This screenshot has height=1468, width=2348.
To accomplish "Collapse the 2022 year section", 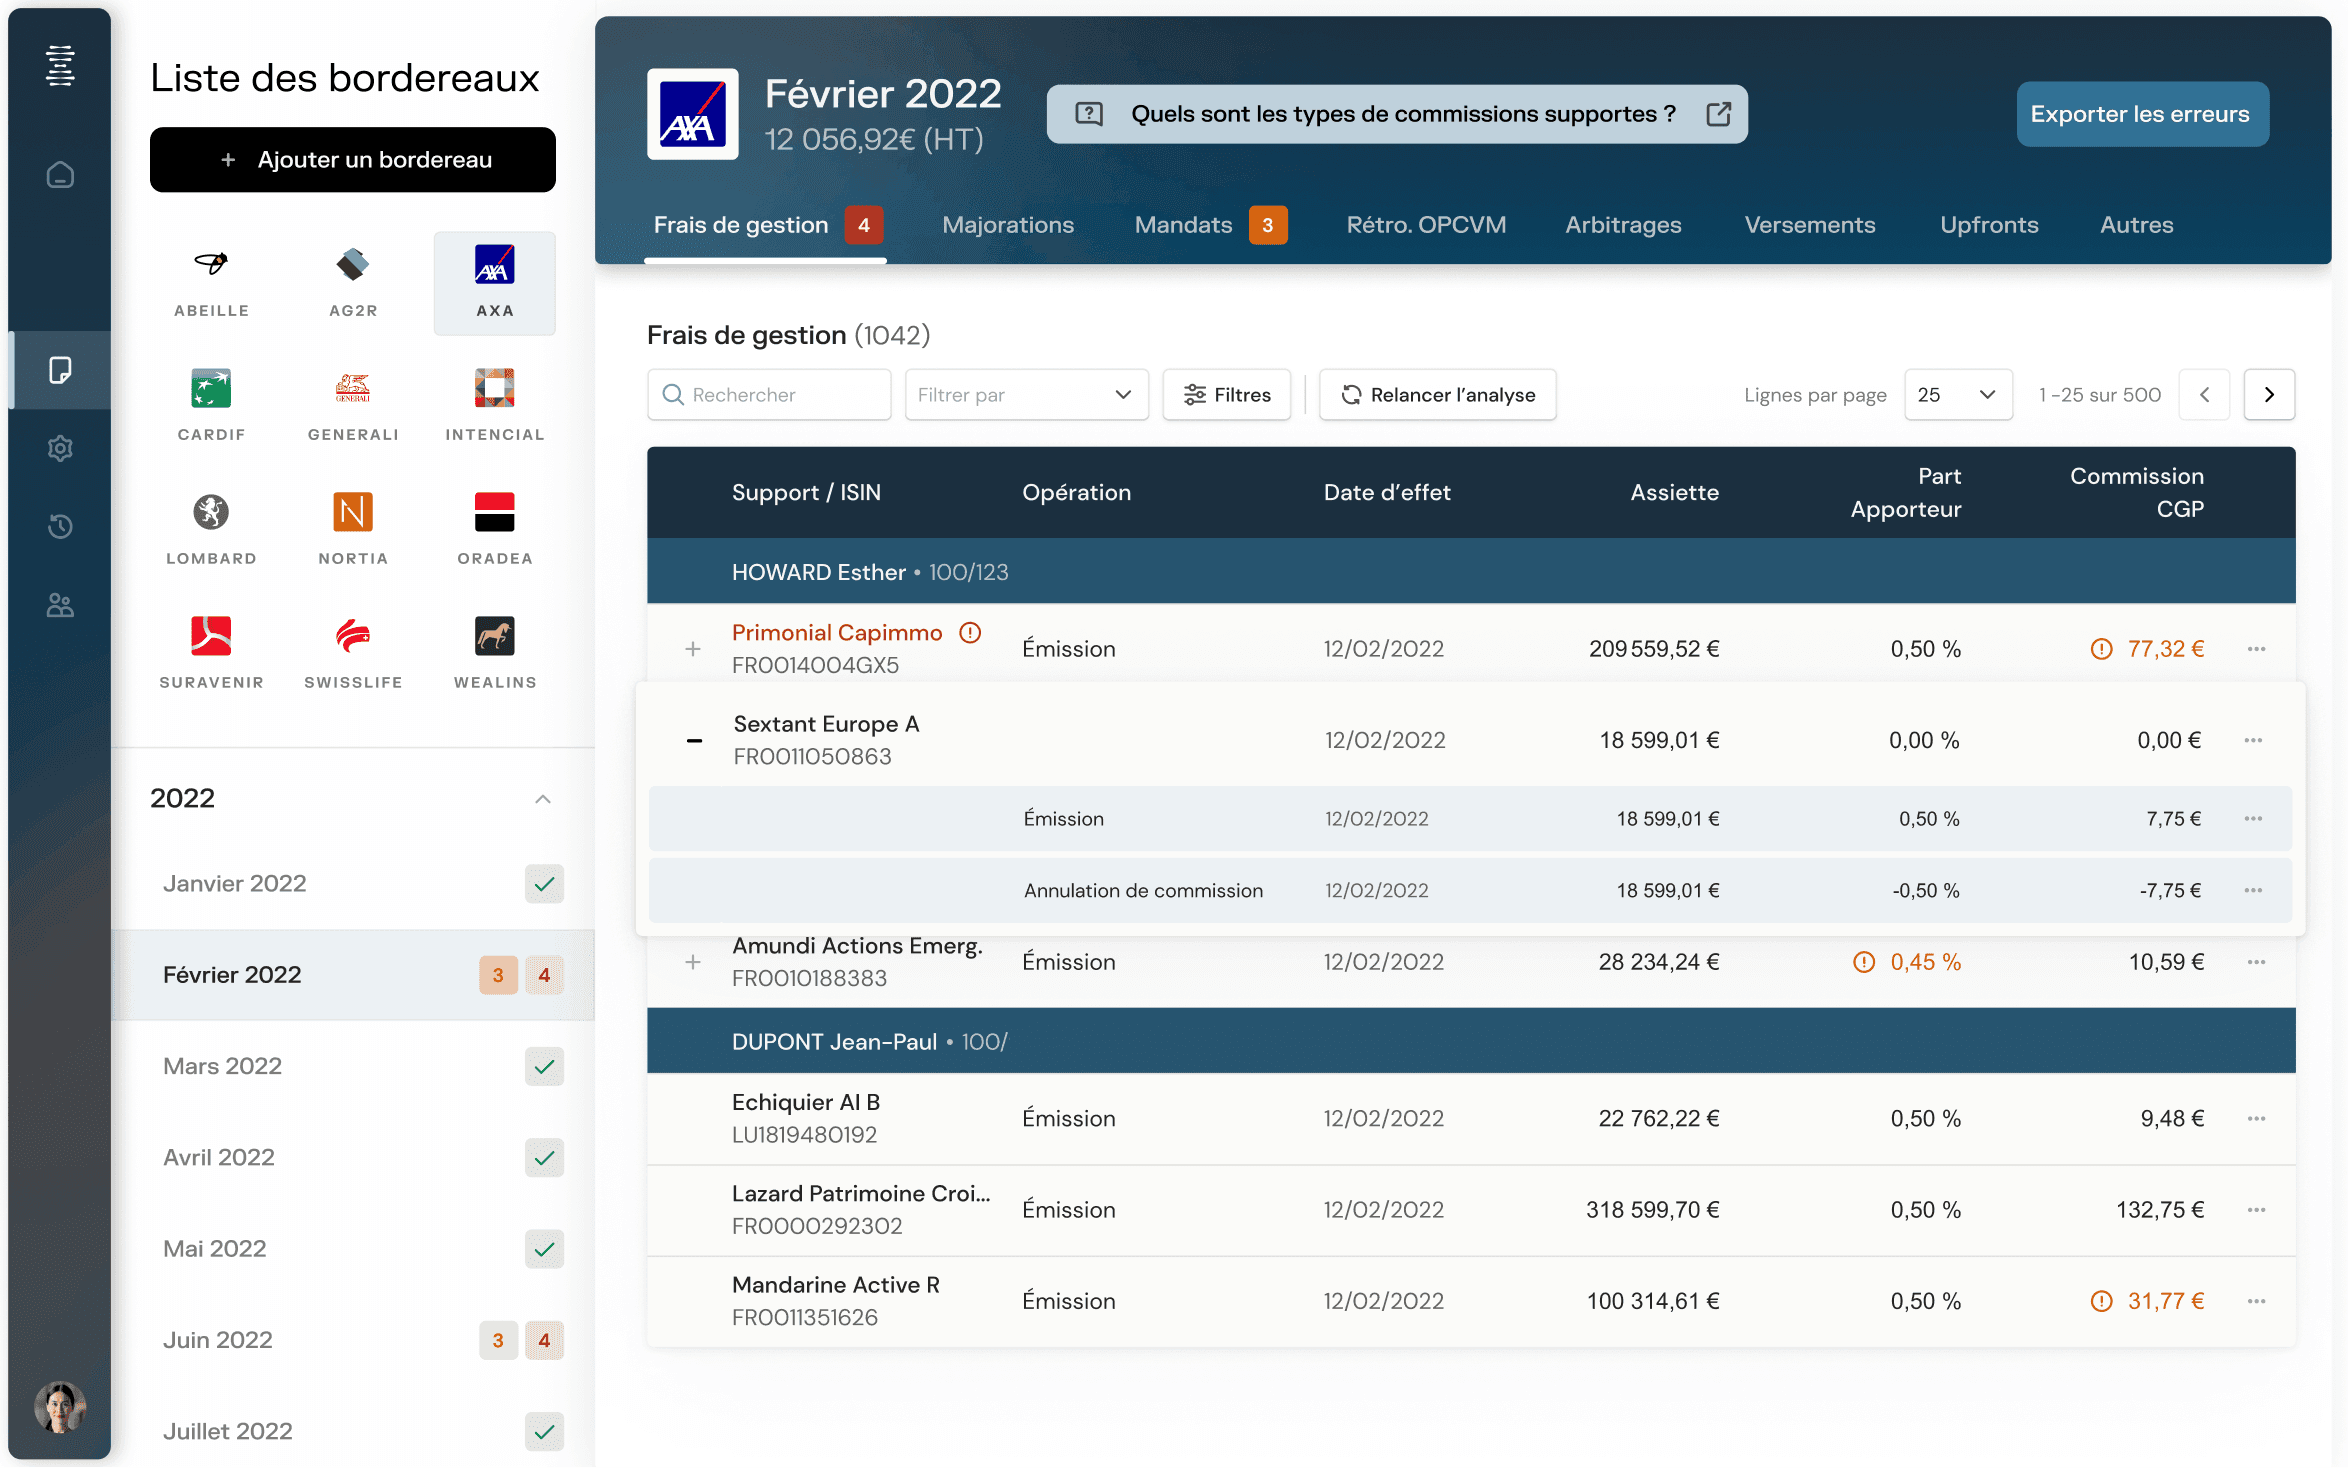I will tap(543, 799).
